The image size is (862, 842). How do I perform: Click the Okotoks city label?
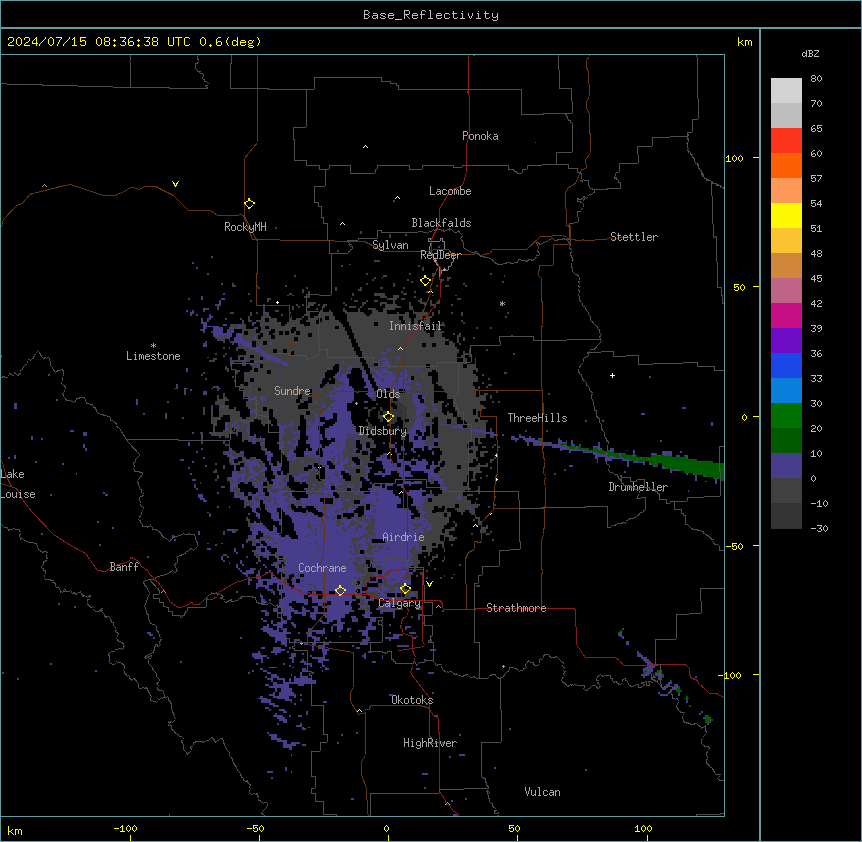click(x=412, y=700)
